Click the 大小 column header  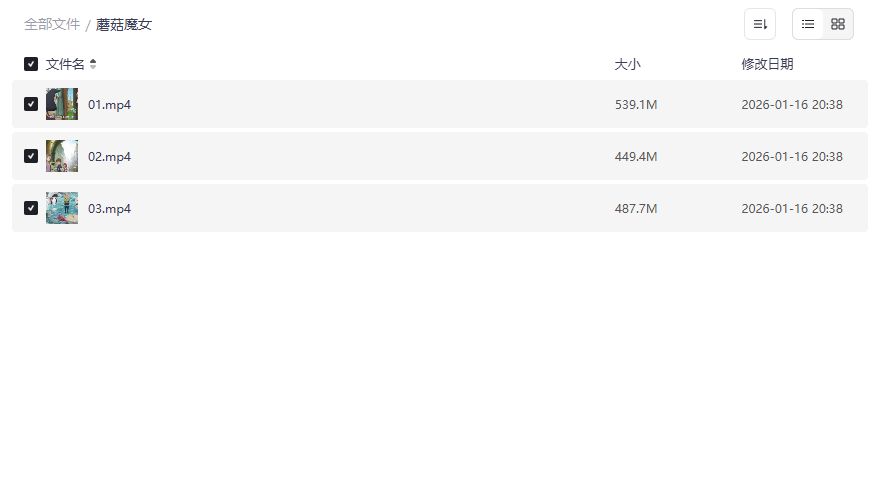tap(627, 64)
